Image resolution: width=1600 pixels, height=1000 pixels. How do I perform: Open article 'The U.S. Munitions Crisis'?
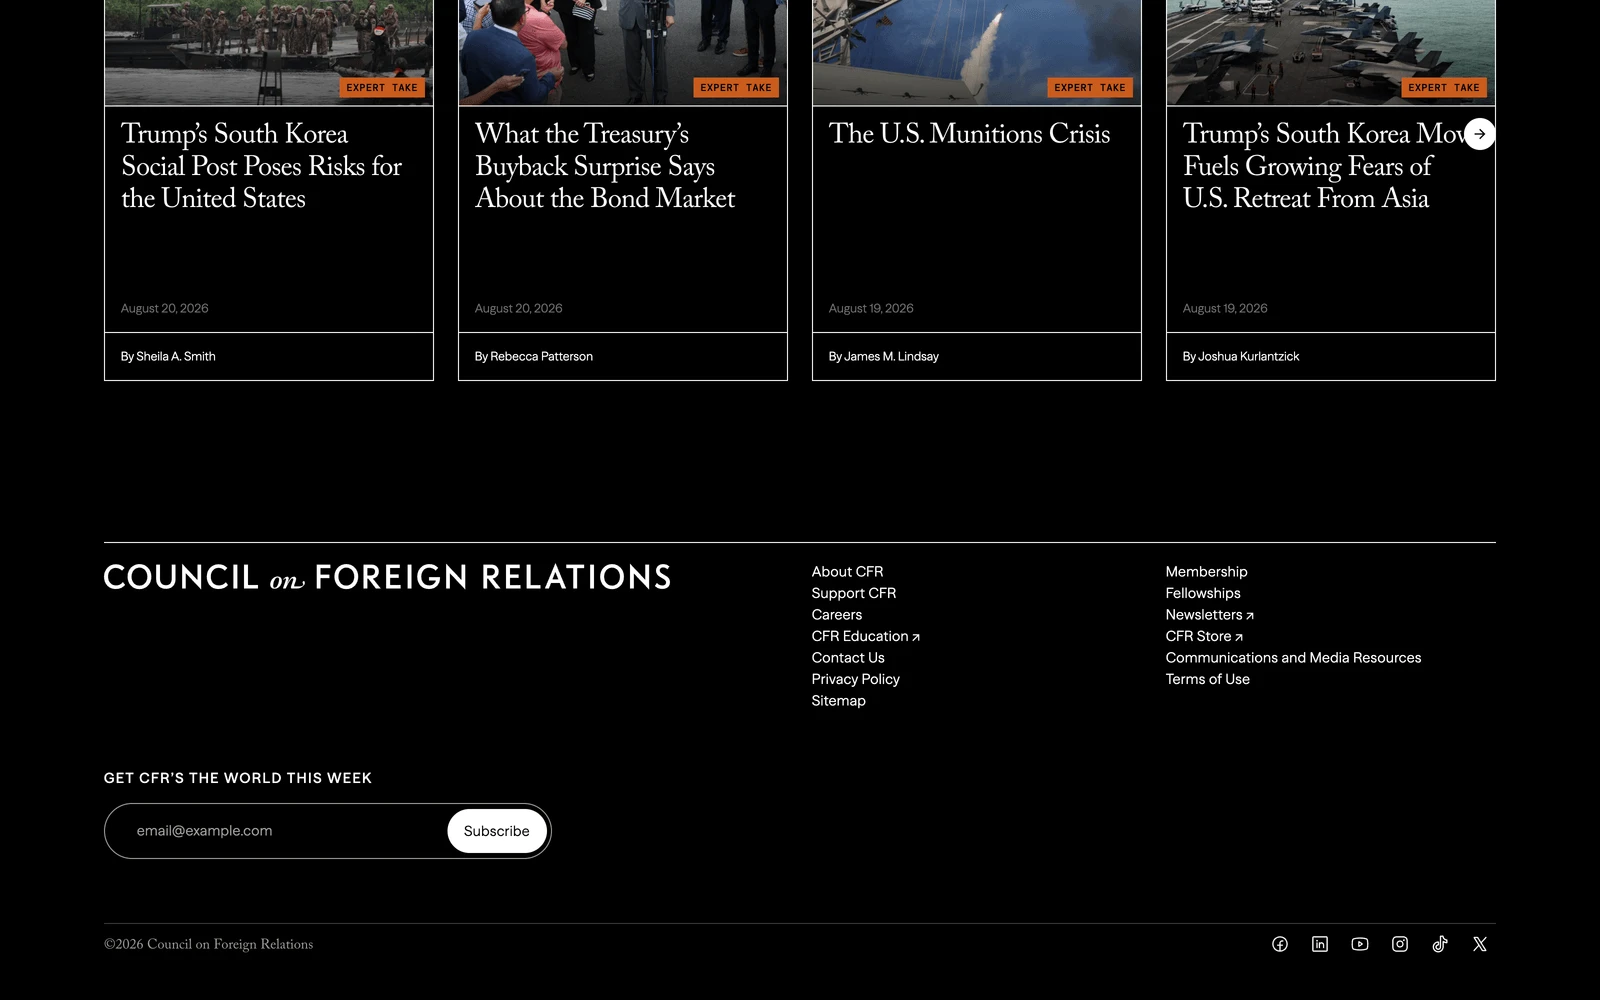point(970,134)
